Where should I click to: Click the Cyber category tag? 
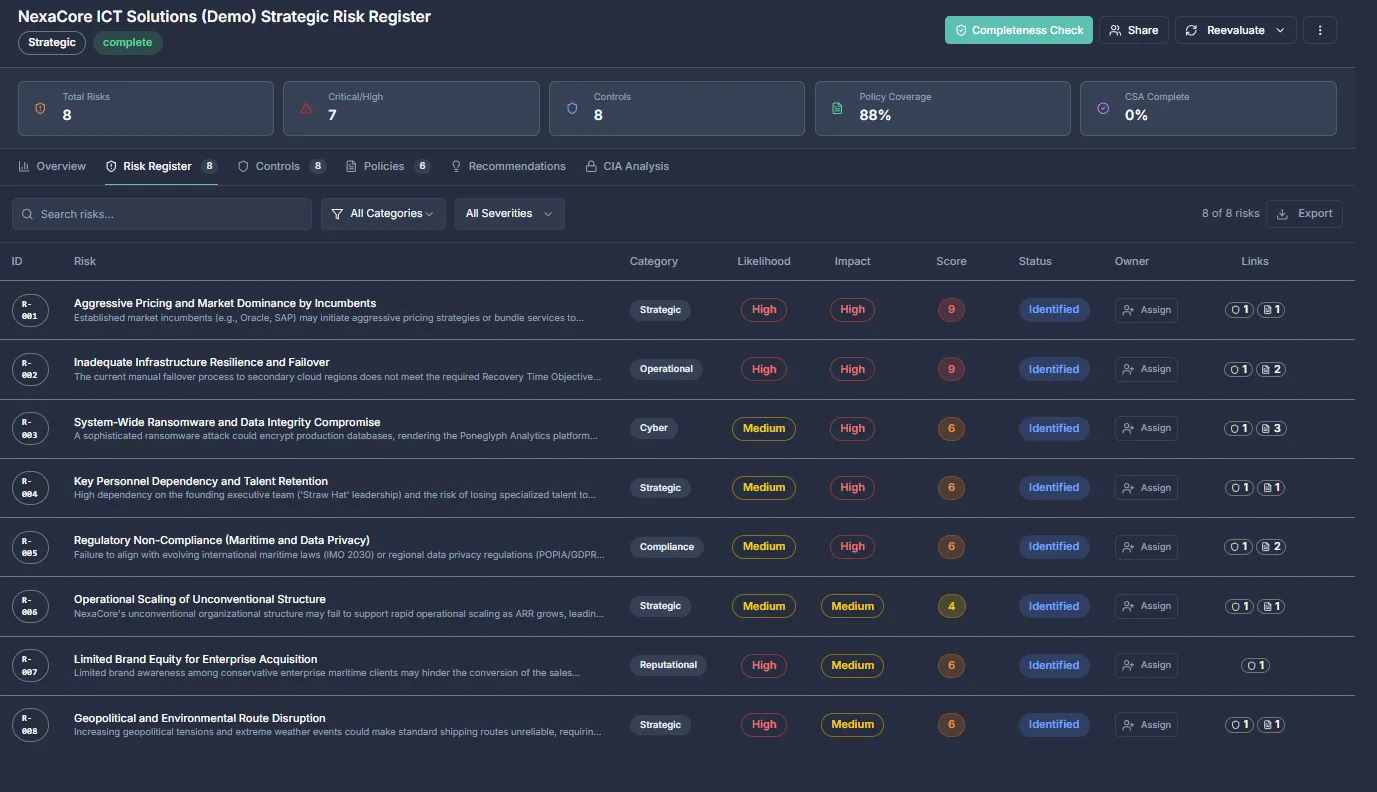[654, 428]
